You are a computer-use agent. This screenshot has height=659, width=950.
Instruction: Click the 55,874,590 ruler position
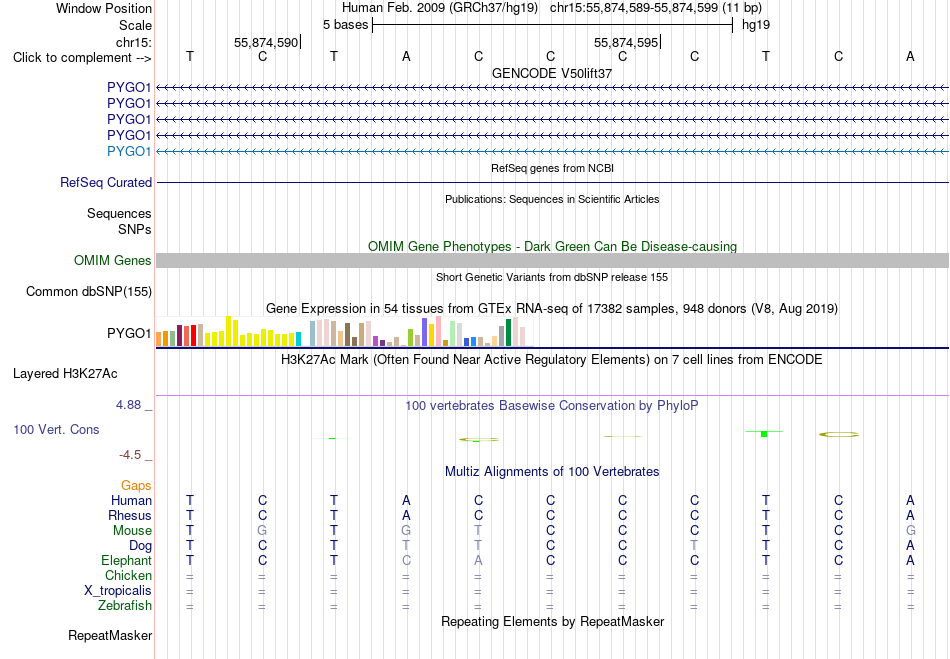point(266,42)
